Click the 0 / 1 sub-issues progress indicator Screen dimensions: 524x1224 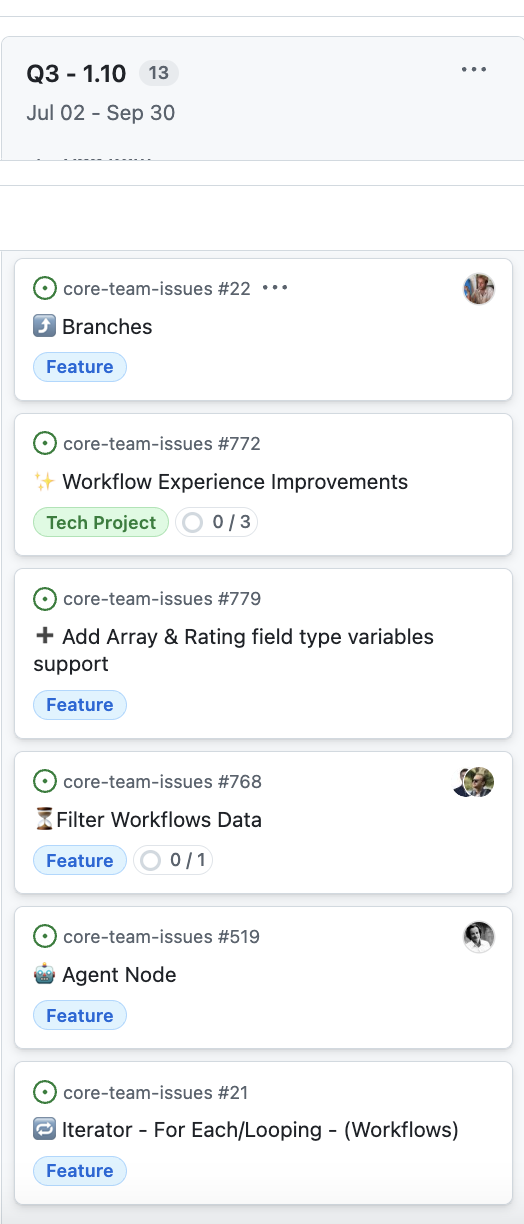[173, 860]
